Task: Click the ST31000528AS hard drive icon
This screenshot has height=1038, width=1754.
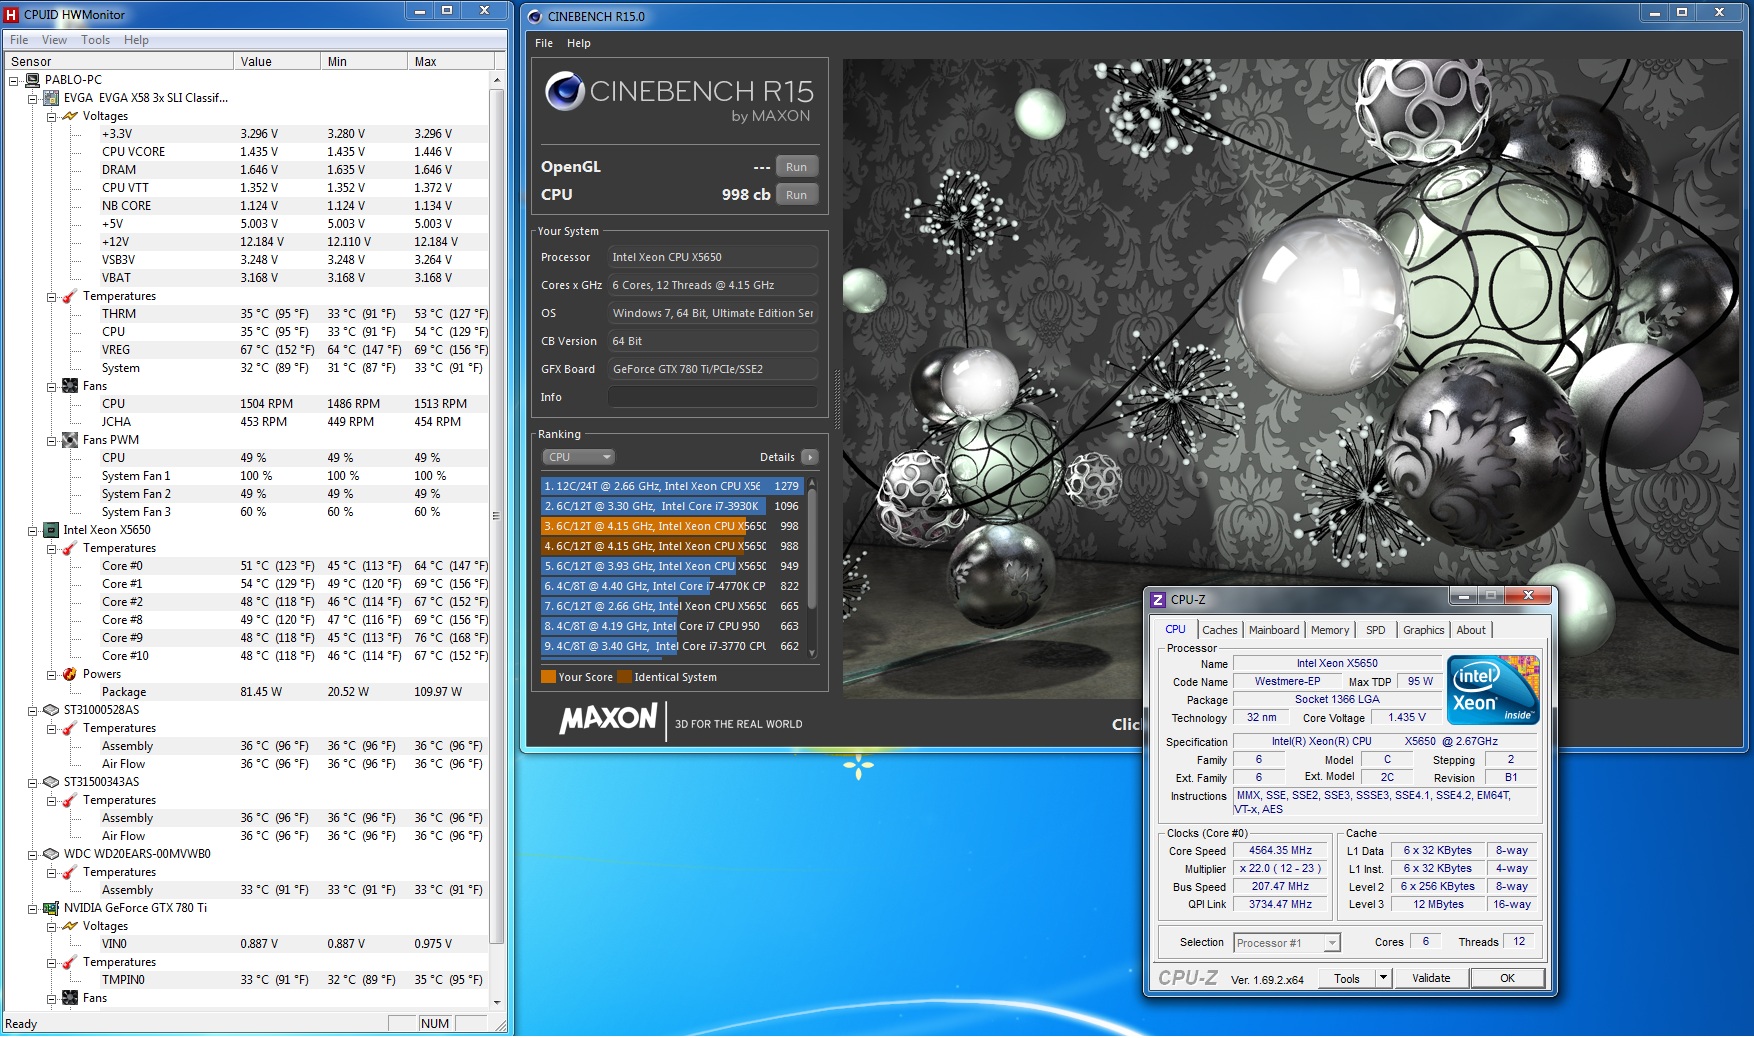Action: pos(51,710)
